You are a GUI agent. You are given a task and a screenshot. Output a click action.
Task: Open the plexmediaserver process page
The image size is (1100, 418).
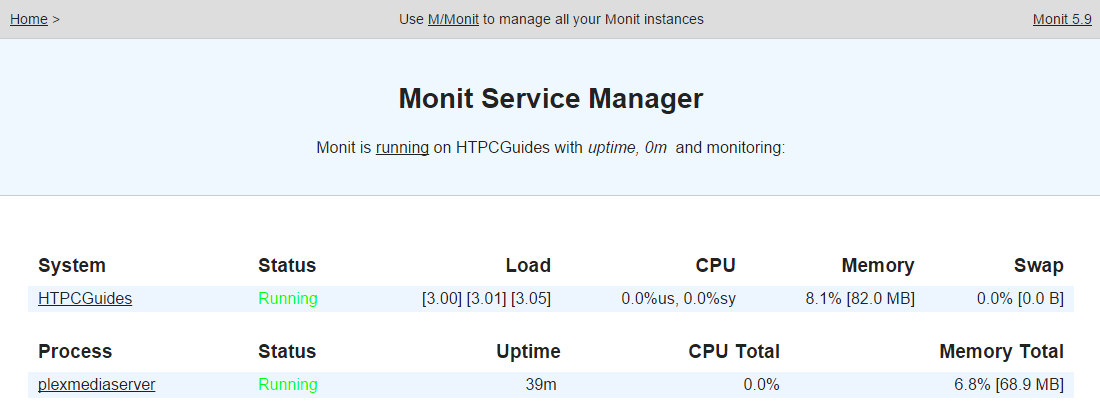(96, 384)
